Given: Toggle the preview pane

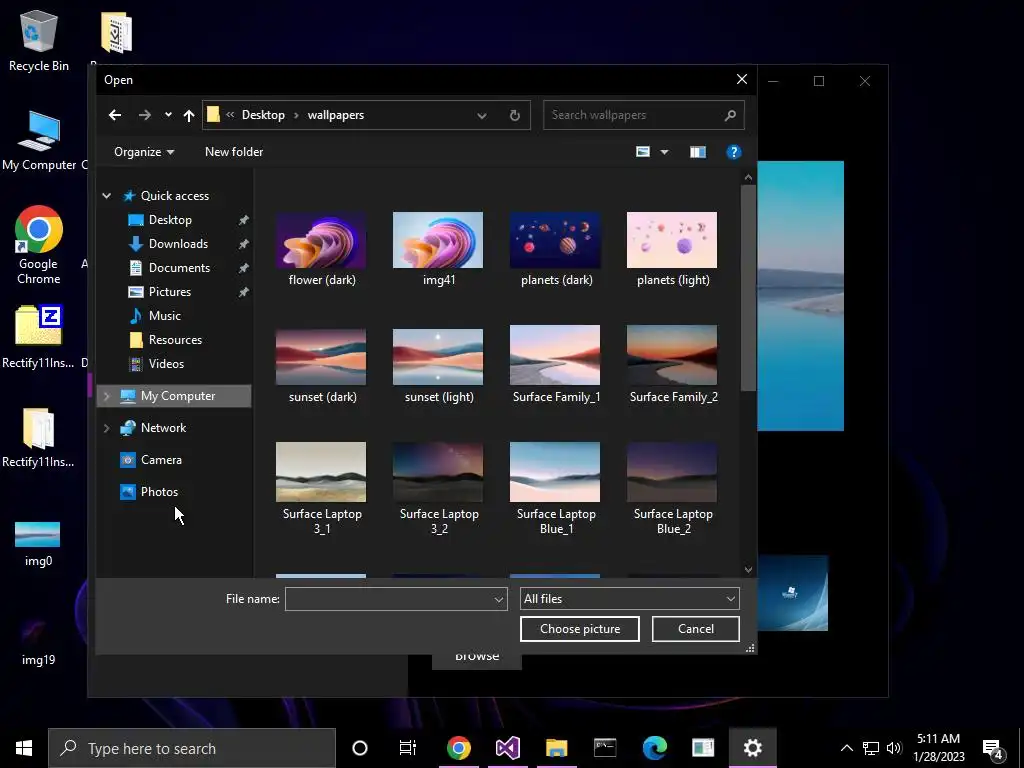Looking at the screenshot, I should point(697,152).
